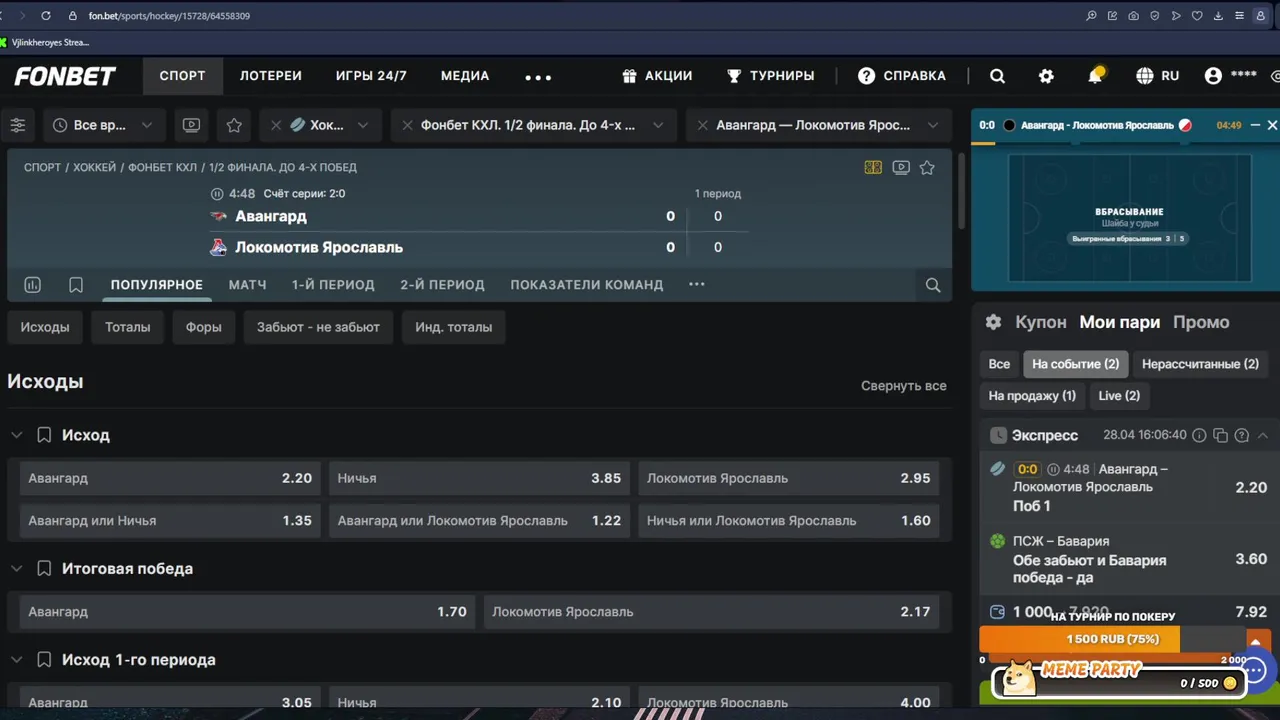Open the filters settings sliders icon

tap(18, 125)
